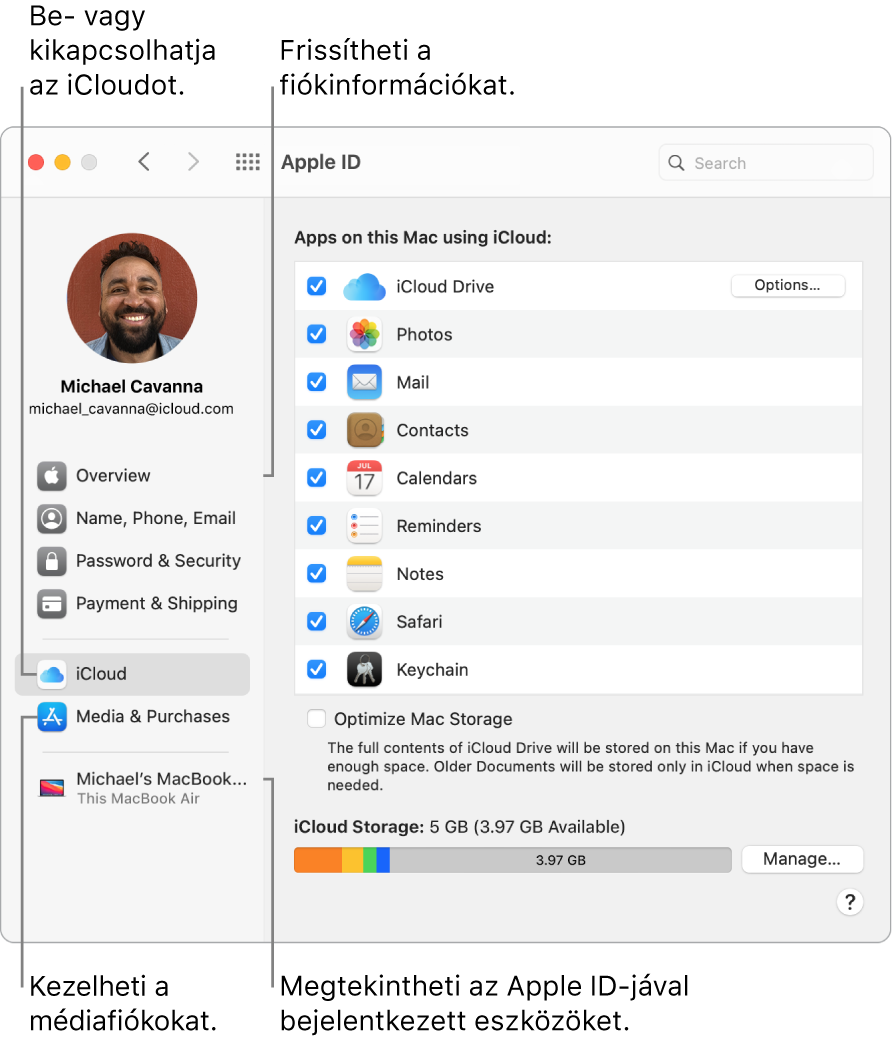Viewport: 896px width, 1043px height.
Task: Click Michael Cavanna's profile photo
Action: 132,298
